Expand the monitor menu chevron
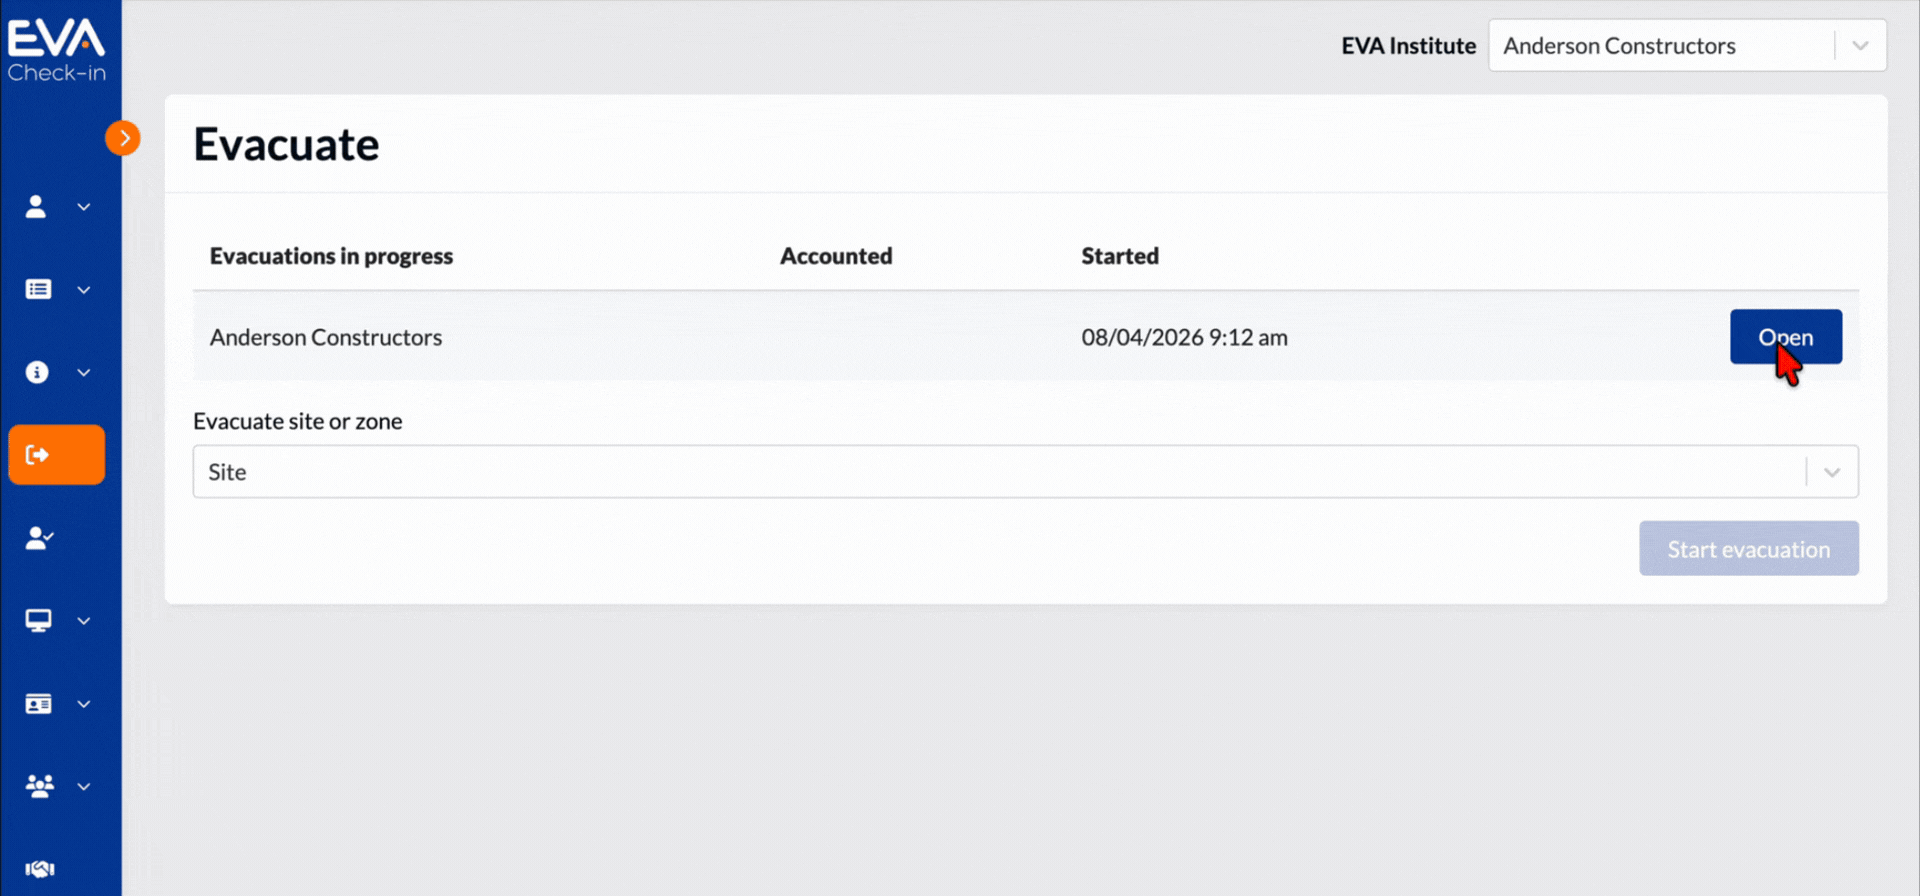The image size is (1920, 896). [84, 621]
